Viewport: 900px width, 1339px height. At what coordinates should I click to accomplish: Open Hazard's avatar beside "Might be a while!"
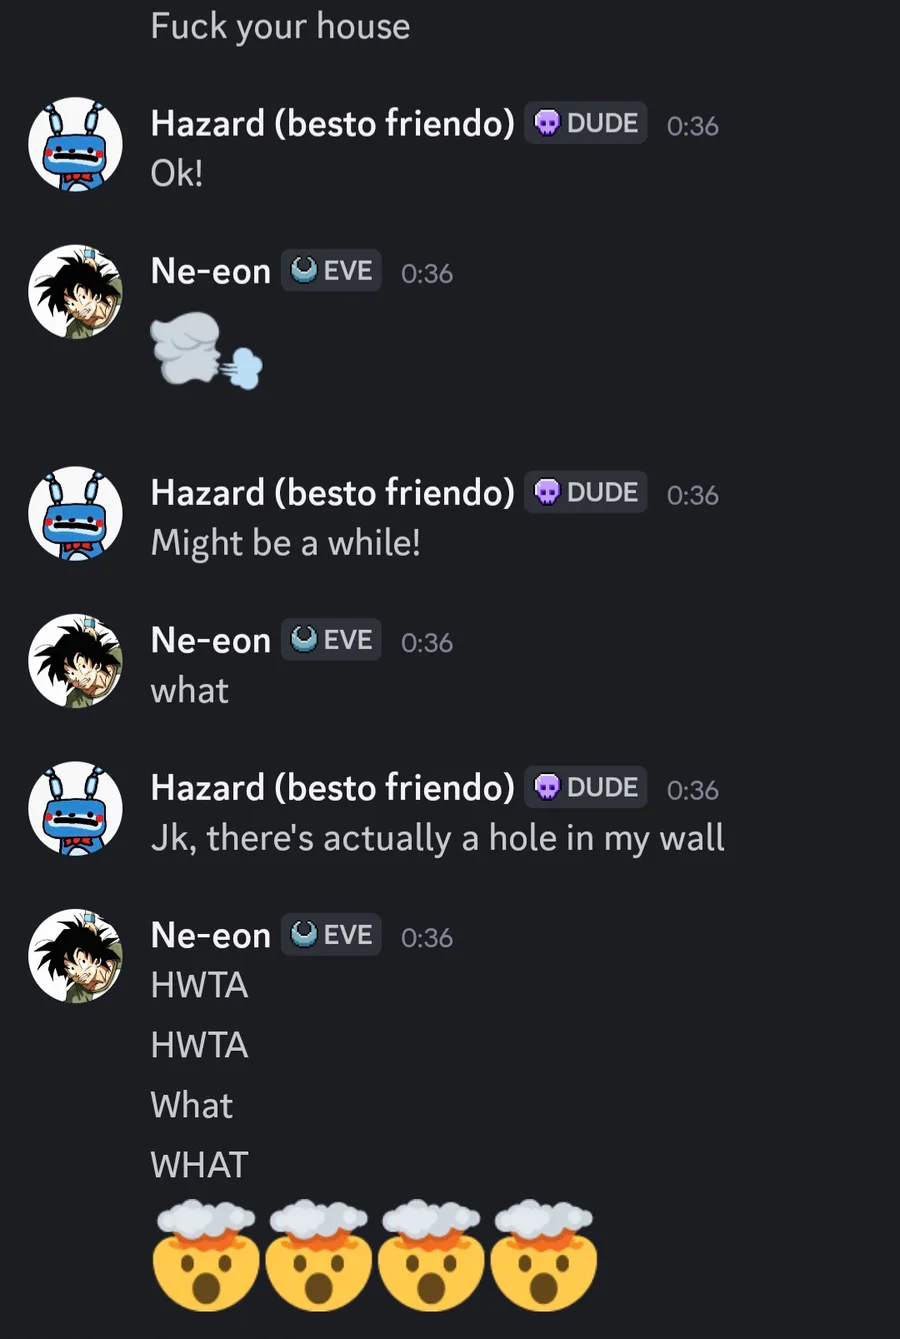(75, 513)
